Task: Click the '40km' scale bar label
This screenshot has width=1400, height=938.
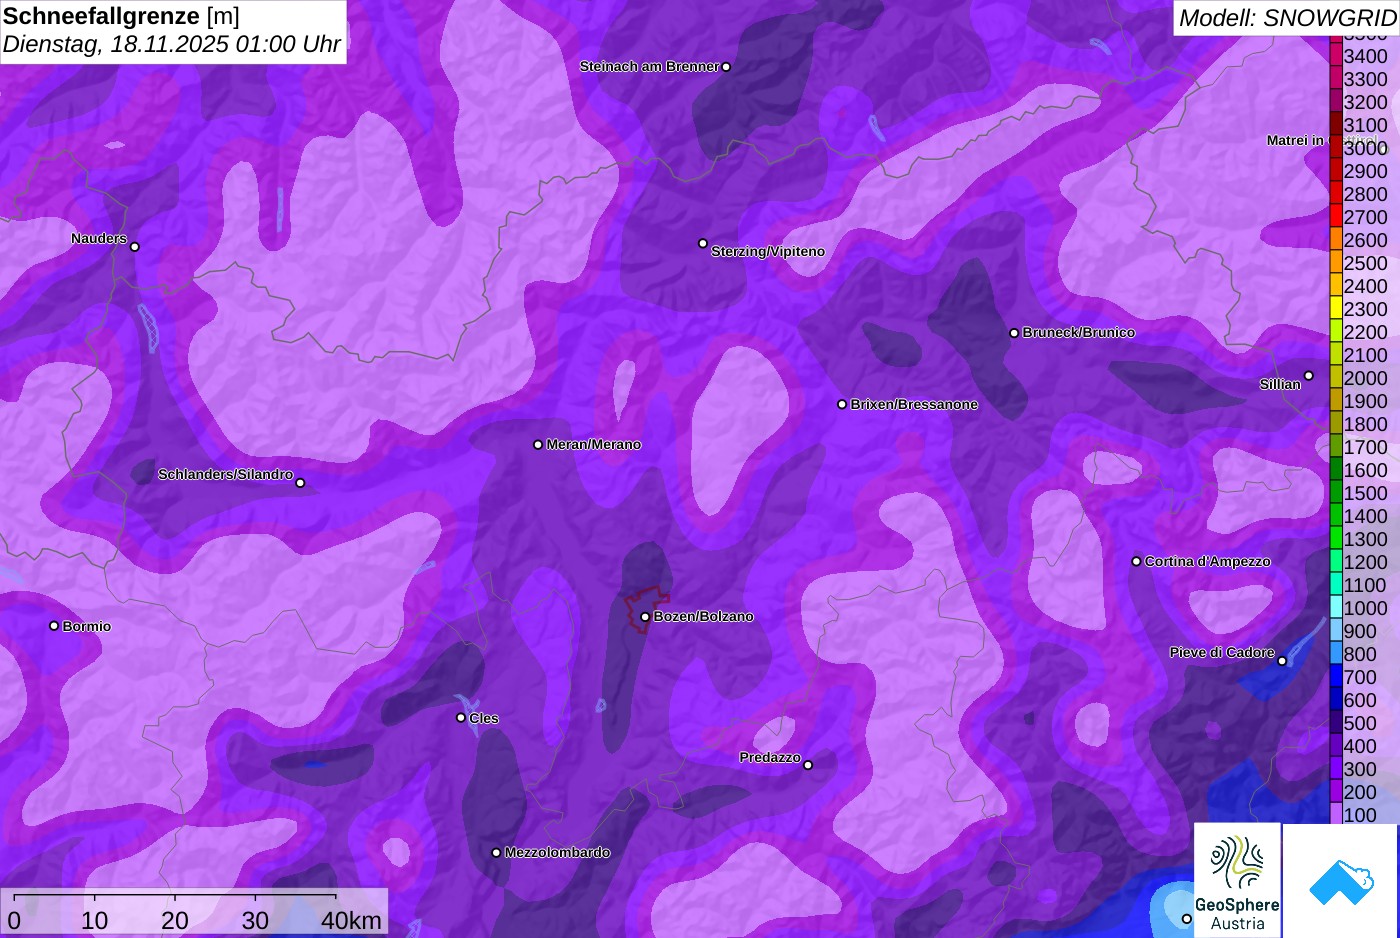Action: tap(351, 920)
